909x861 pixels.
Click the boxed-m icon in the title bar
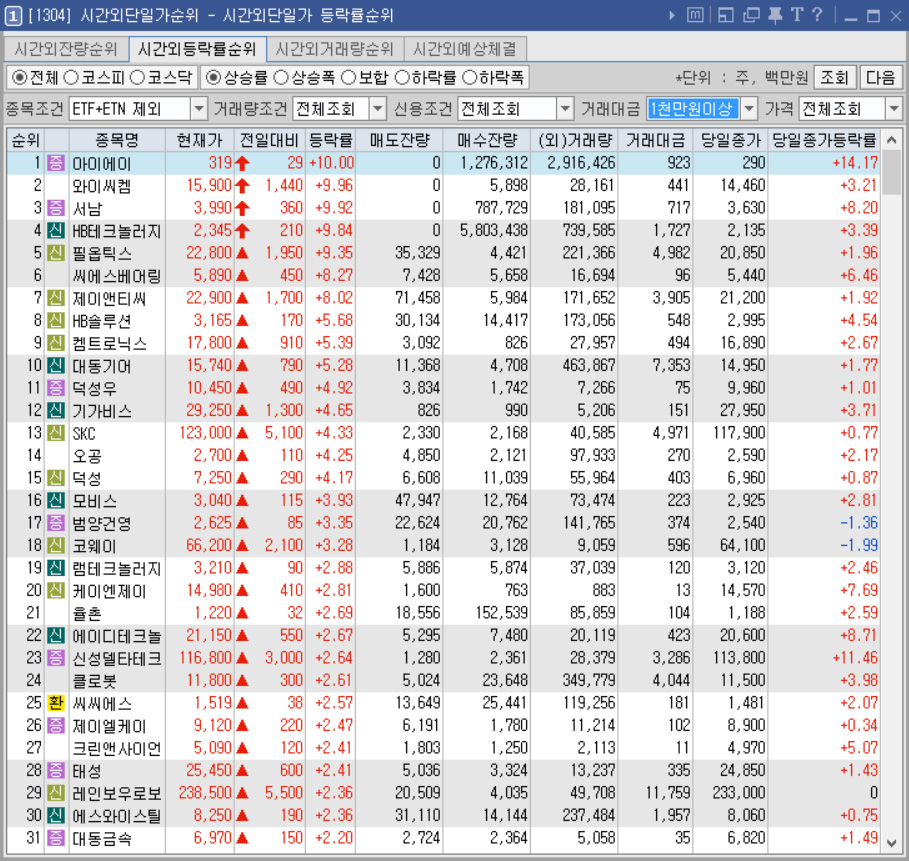(694, 15)
